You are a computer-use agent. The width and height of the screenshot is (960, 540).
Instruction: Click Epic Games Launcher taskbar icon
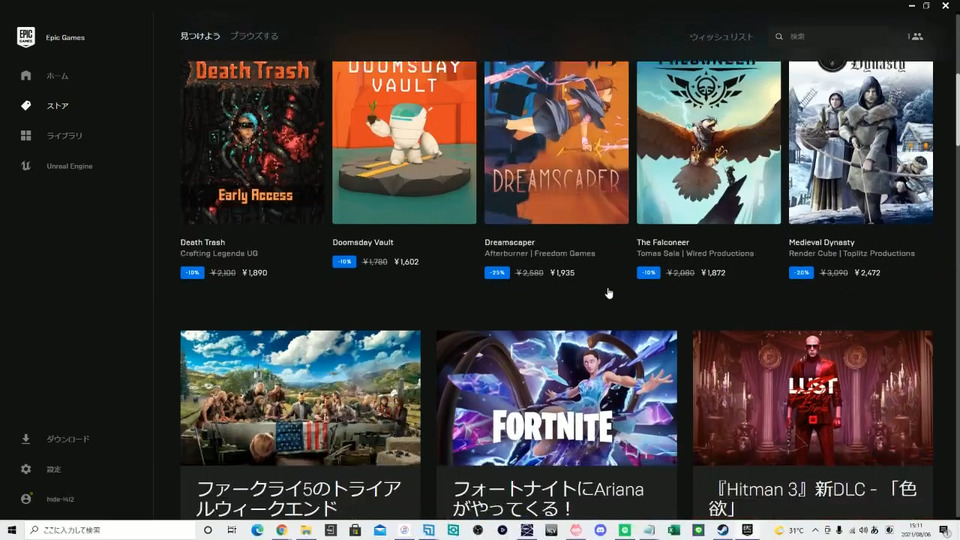747,530
